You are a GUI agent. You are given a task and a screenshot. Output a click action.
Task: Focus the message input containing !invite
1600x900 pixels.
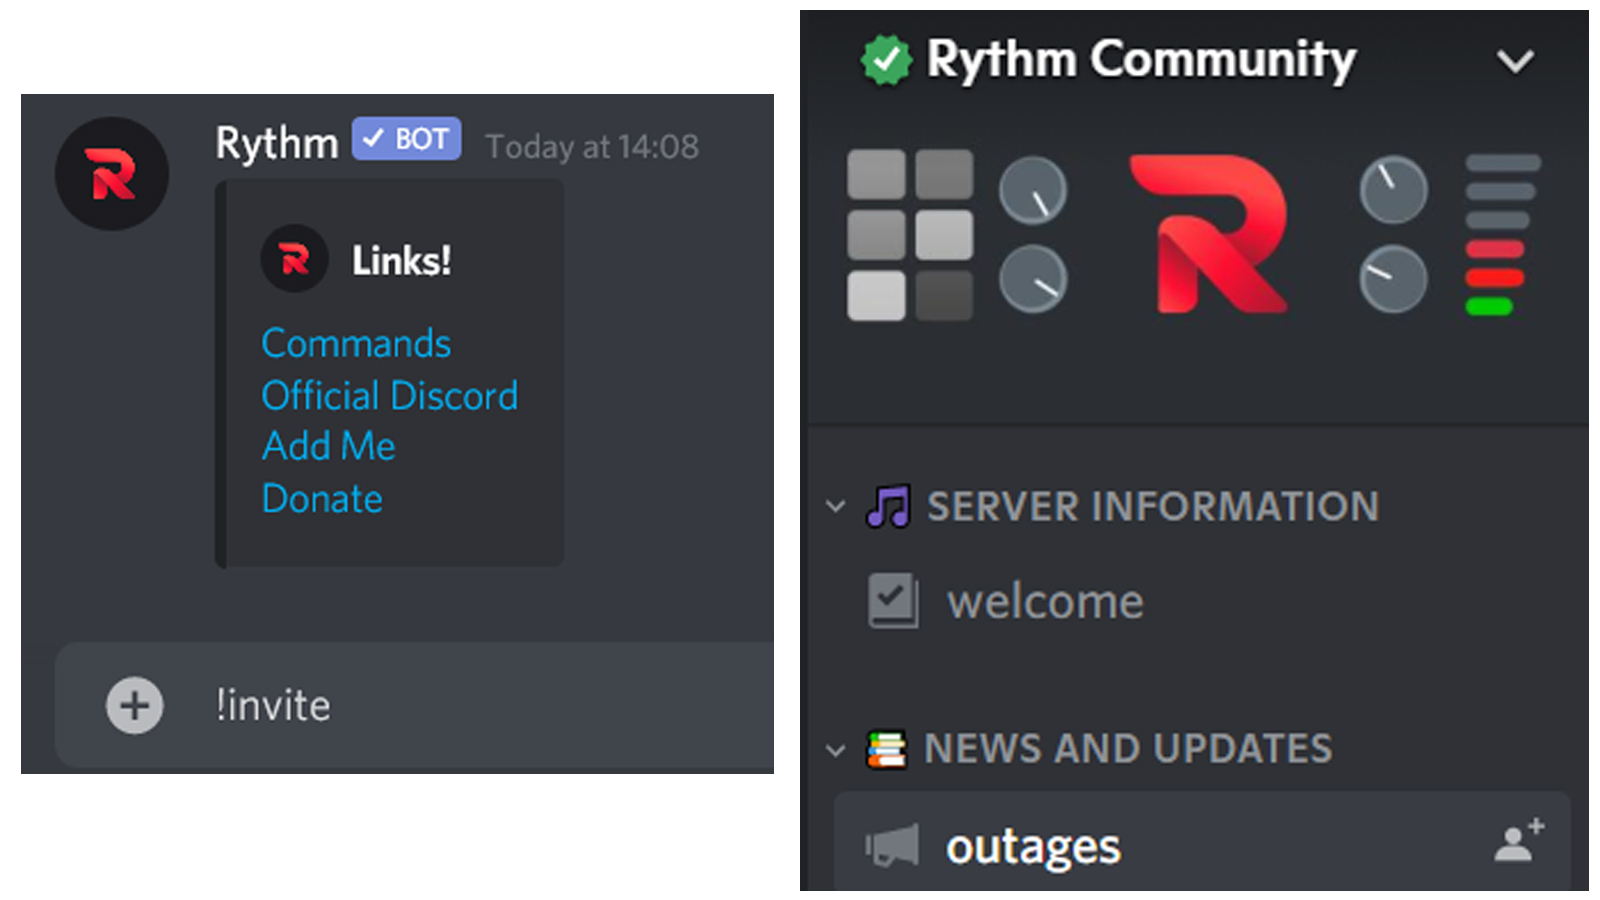pos(415,706)
